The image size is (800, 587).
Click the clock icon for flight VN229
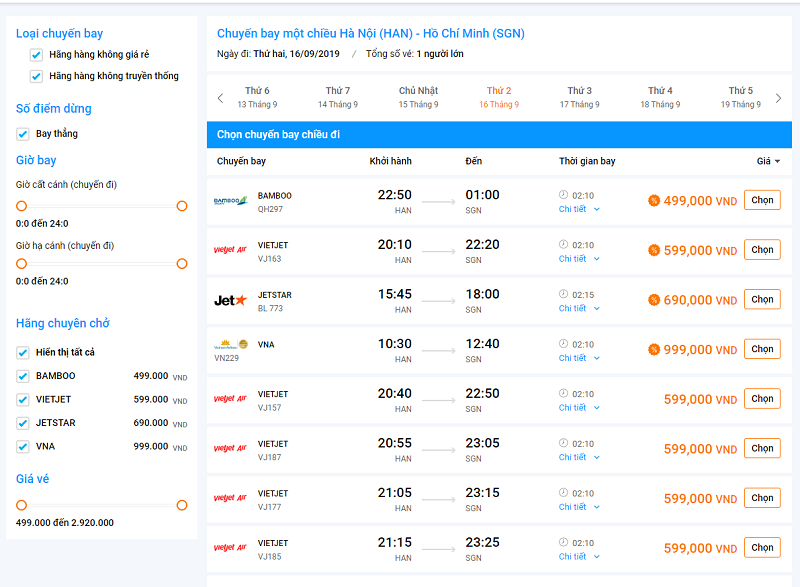[x=563, y=343]
